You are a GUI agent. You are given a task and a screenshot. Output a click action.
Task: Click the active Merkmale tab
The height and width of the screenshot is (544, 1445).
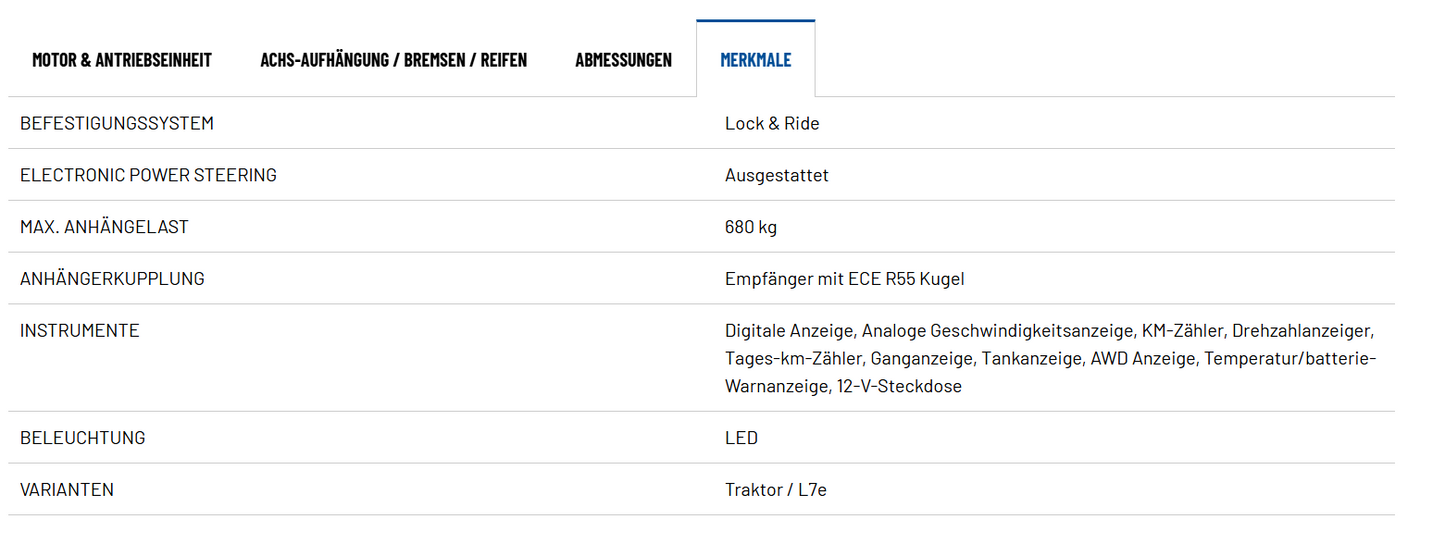pos(755,60)
